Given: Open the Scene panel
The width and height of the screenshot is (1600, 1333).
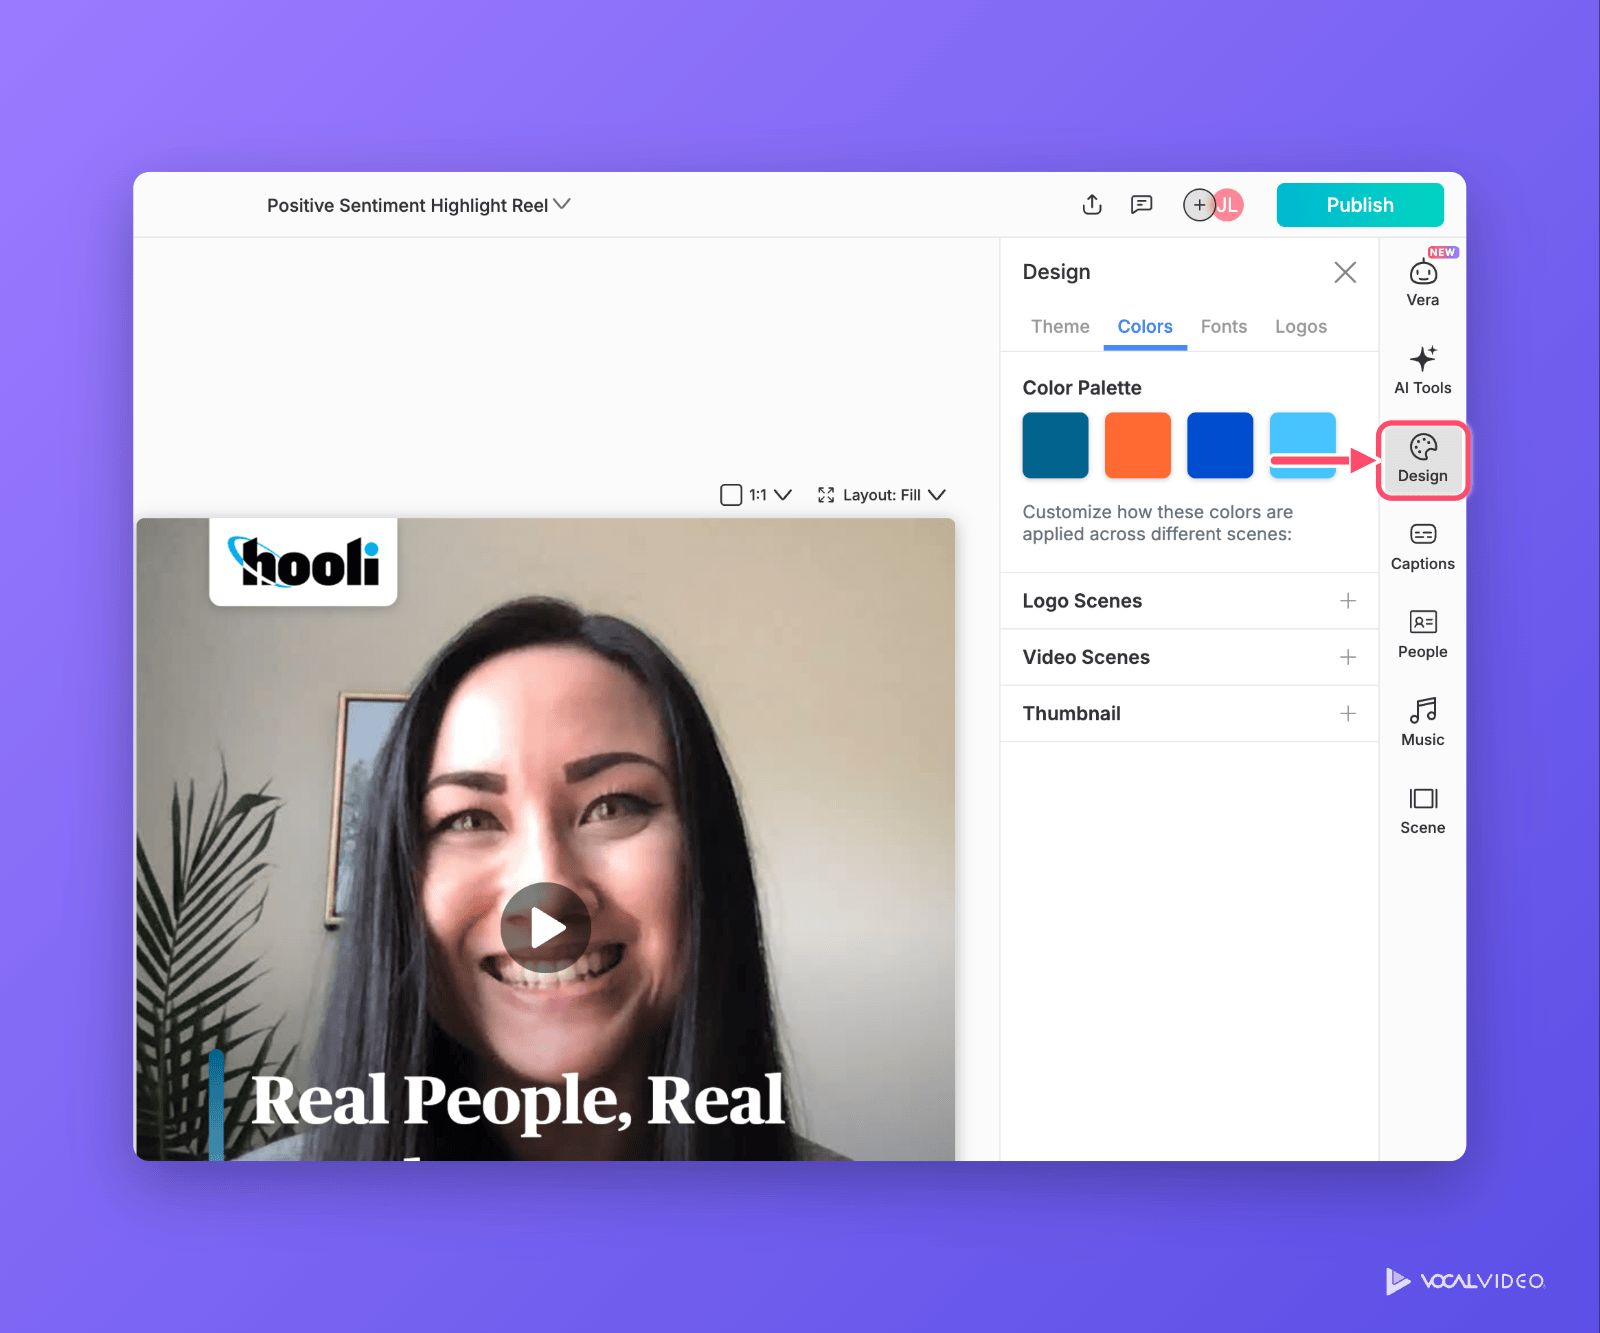Looking at the screenshot, I should (1423, 811).
